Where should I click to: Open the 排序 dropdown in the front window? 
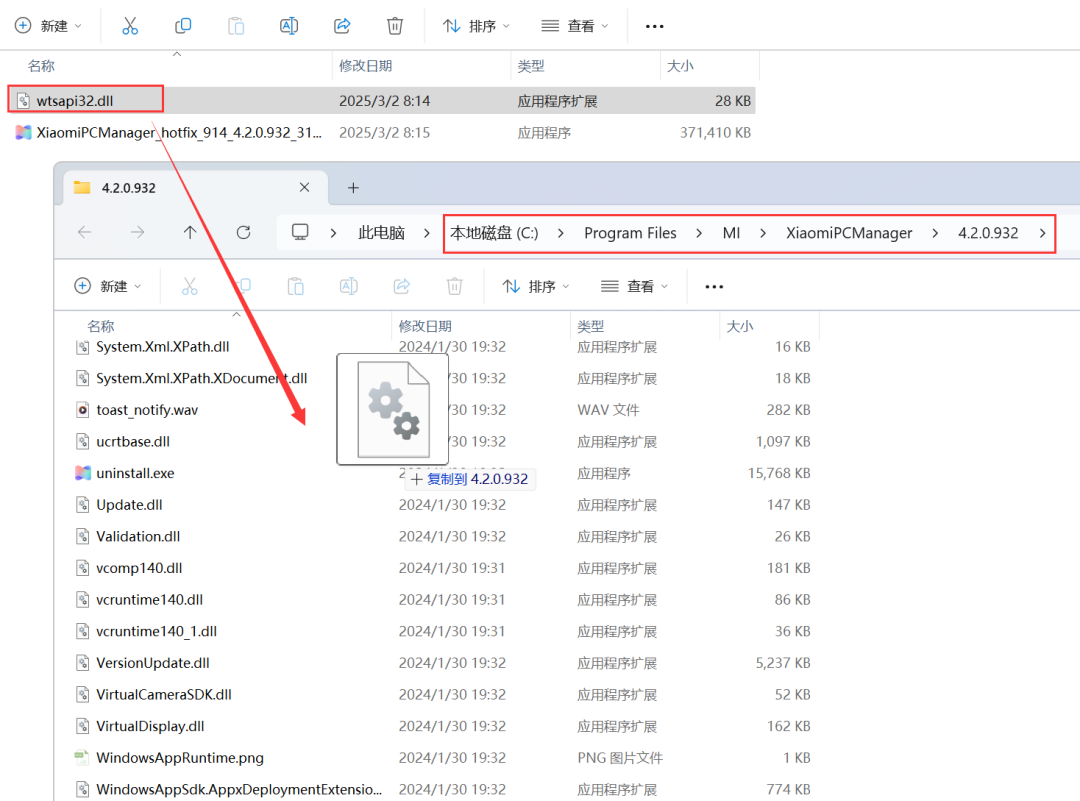[536, 286]
